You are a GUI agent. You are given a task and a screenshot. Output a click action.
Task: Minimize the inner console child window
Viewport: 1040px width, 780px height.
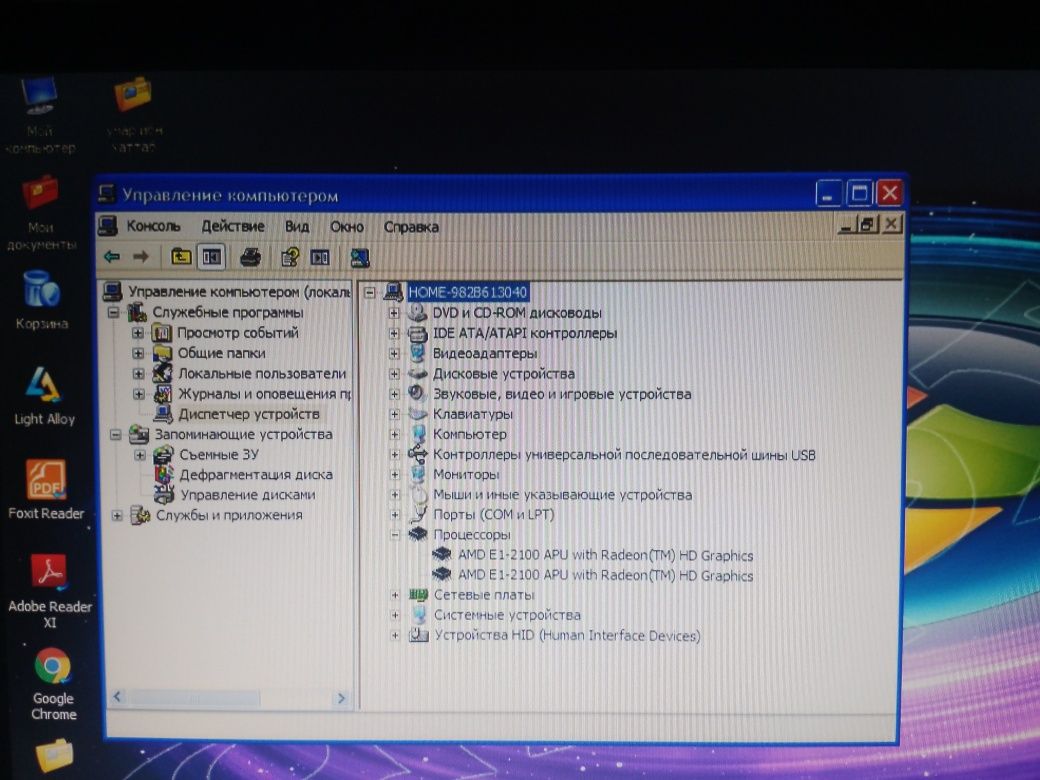coord(847,225)
